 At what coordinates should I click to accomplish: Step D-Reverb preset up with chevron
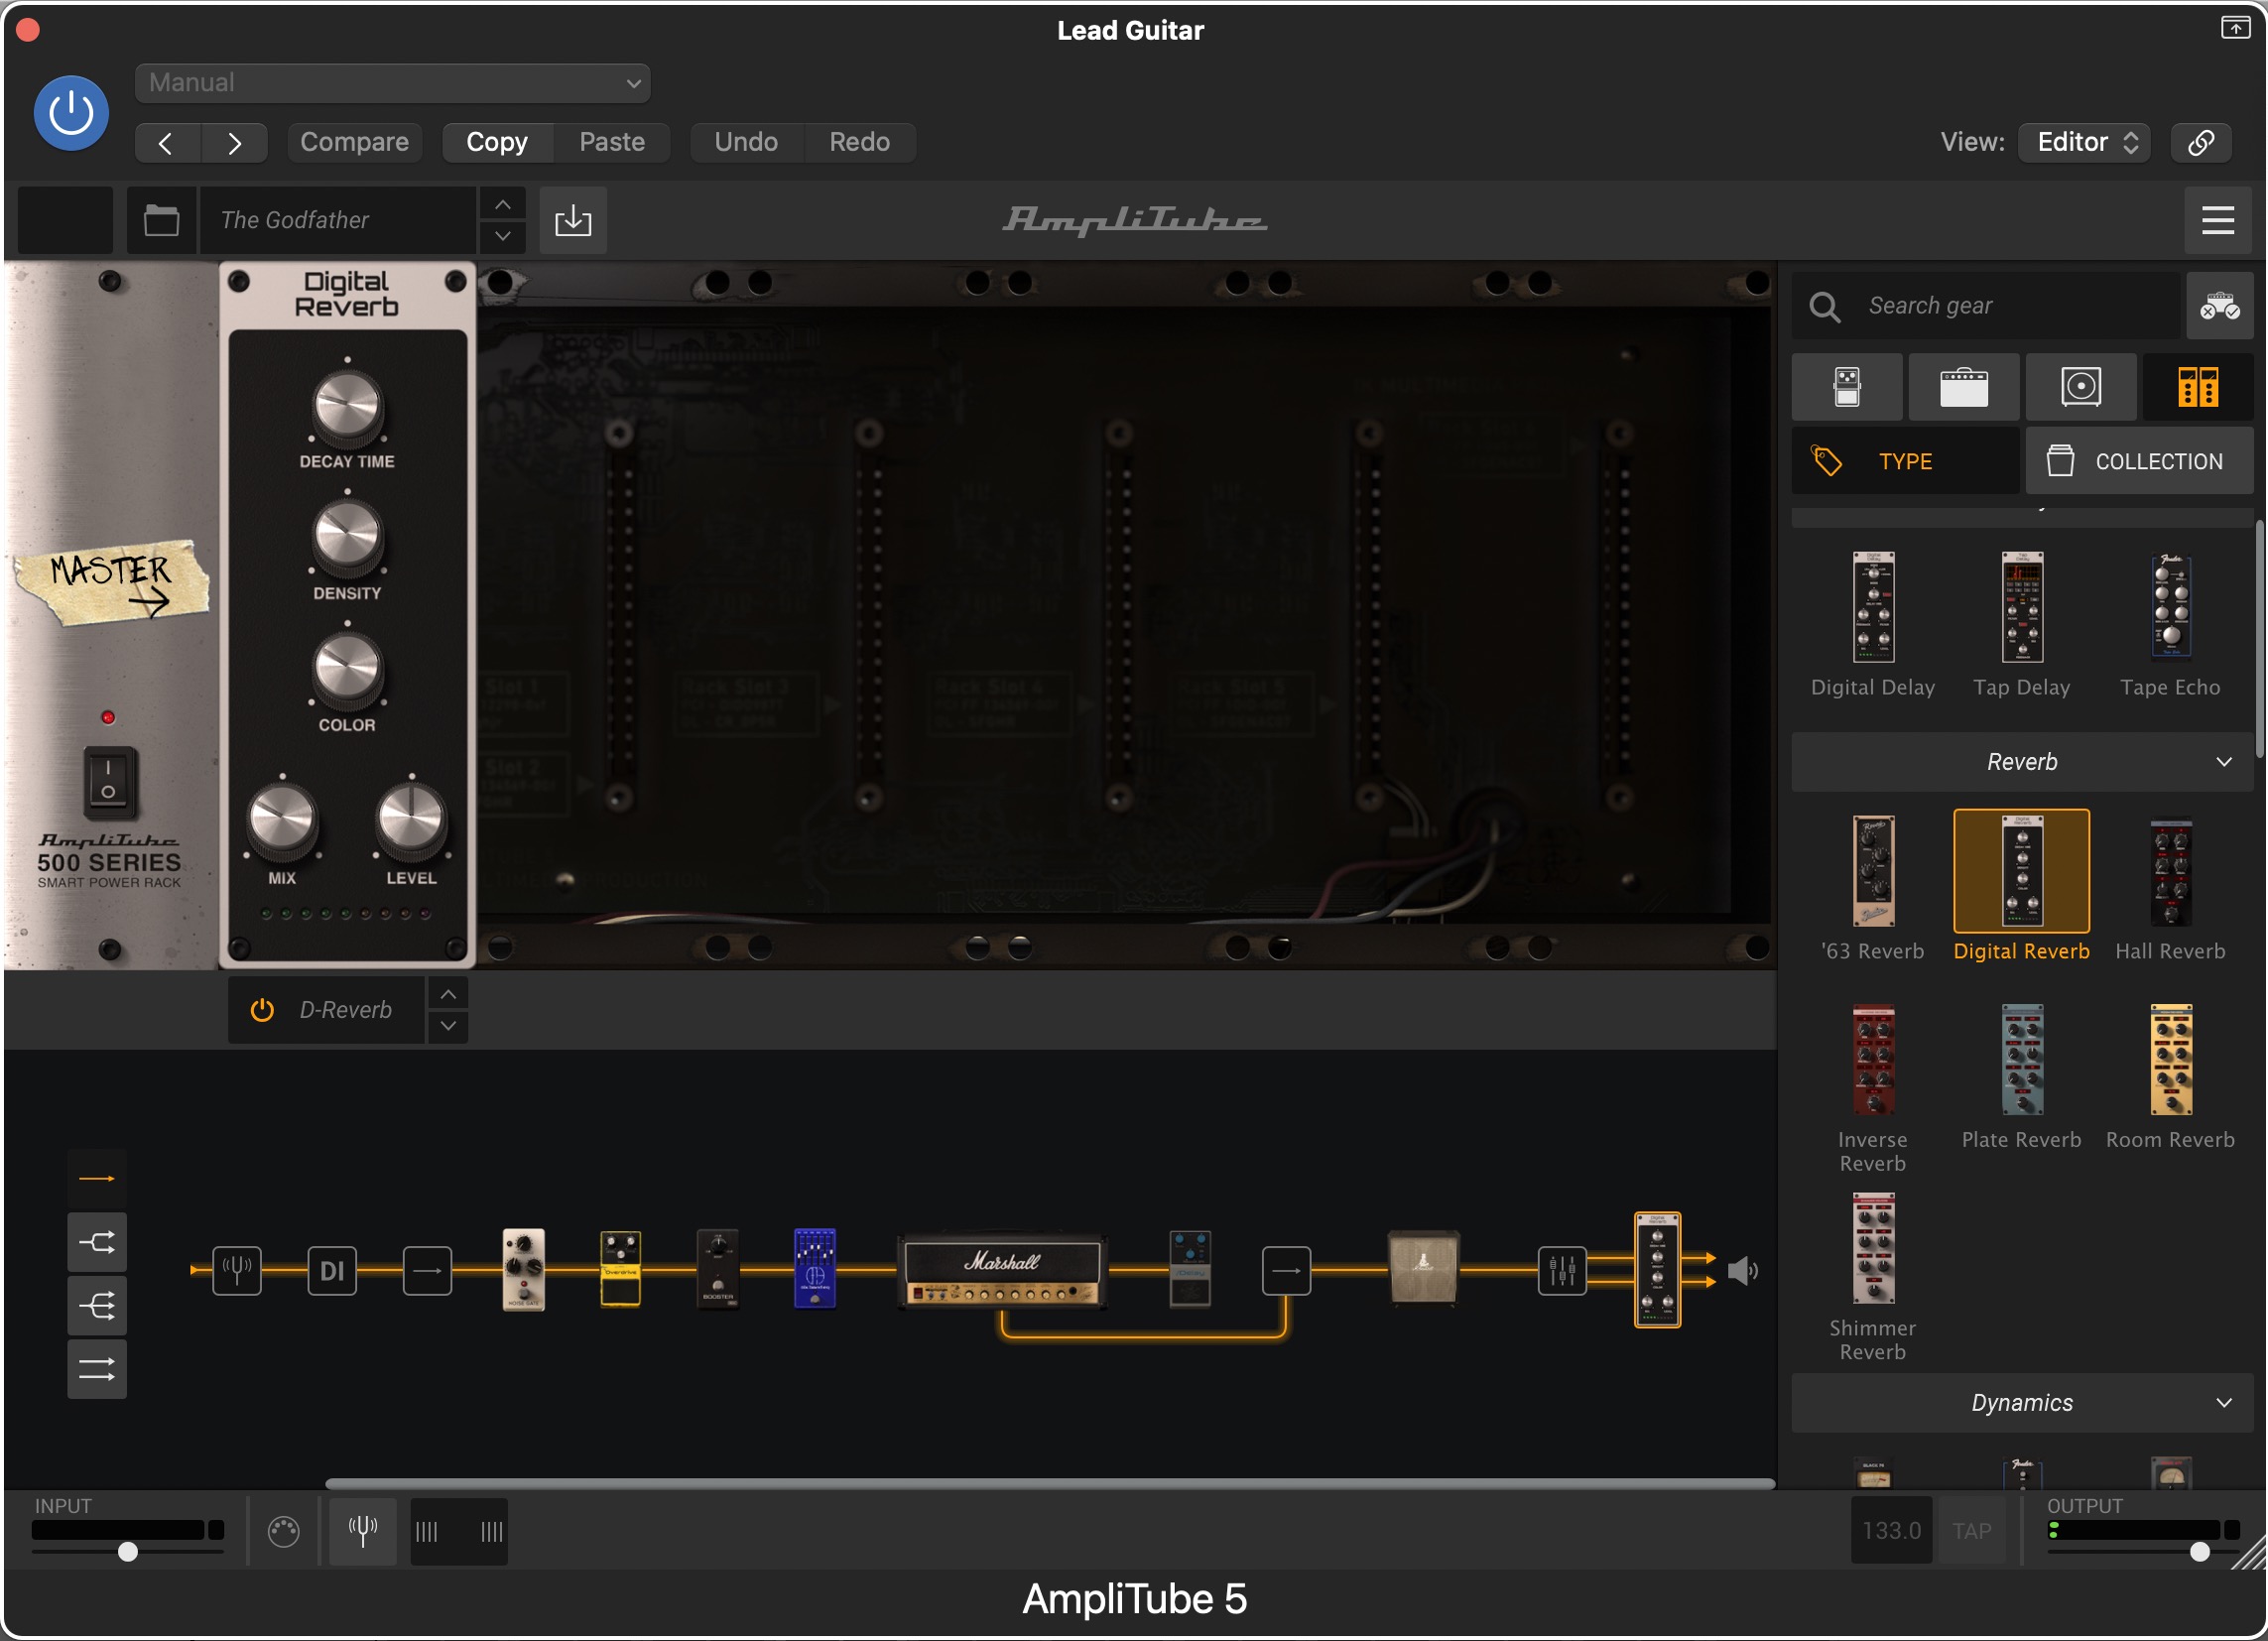click(x=449, y=995)
